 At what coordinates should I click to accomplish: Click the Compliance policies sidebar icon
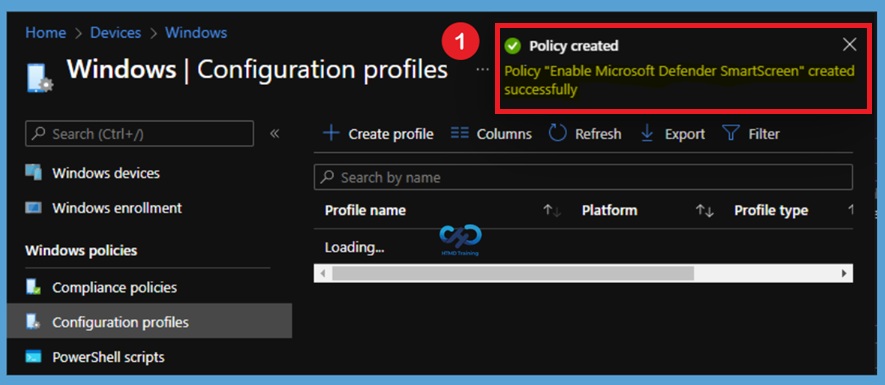point(33,287)
